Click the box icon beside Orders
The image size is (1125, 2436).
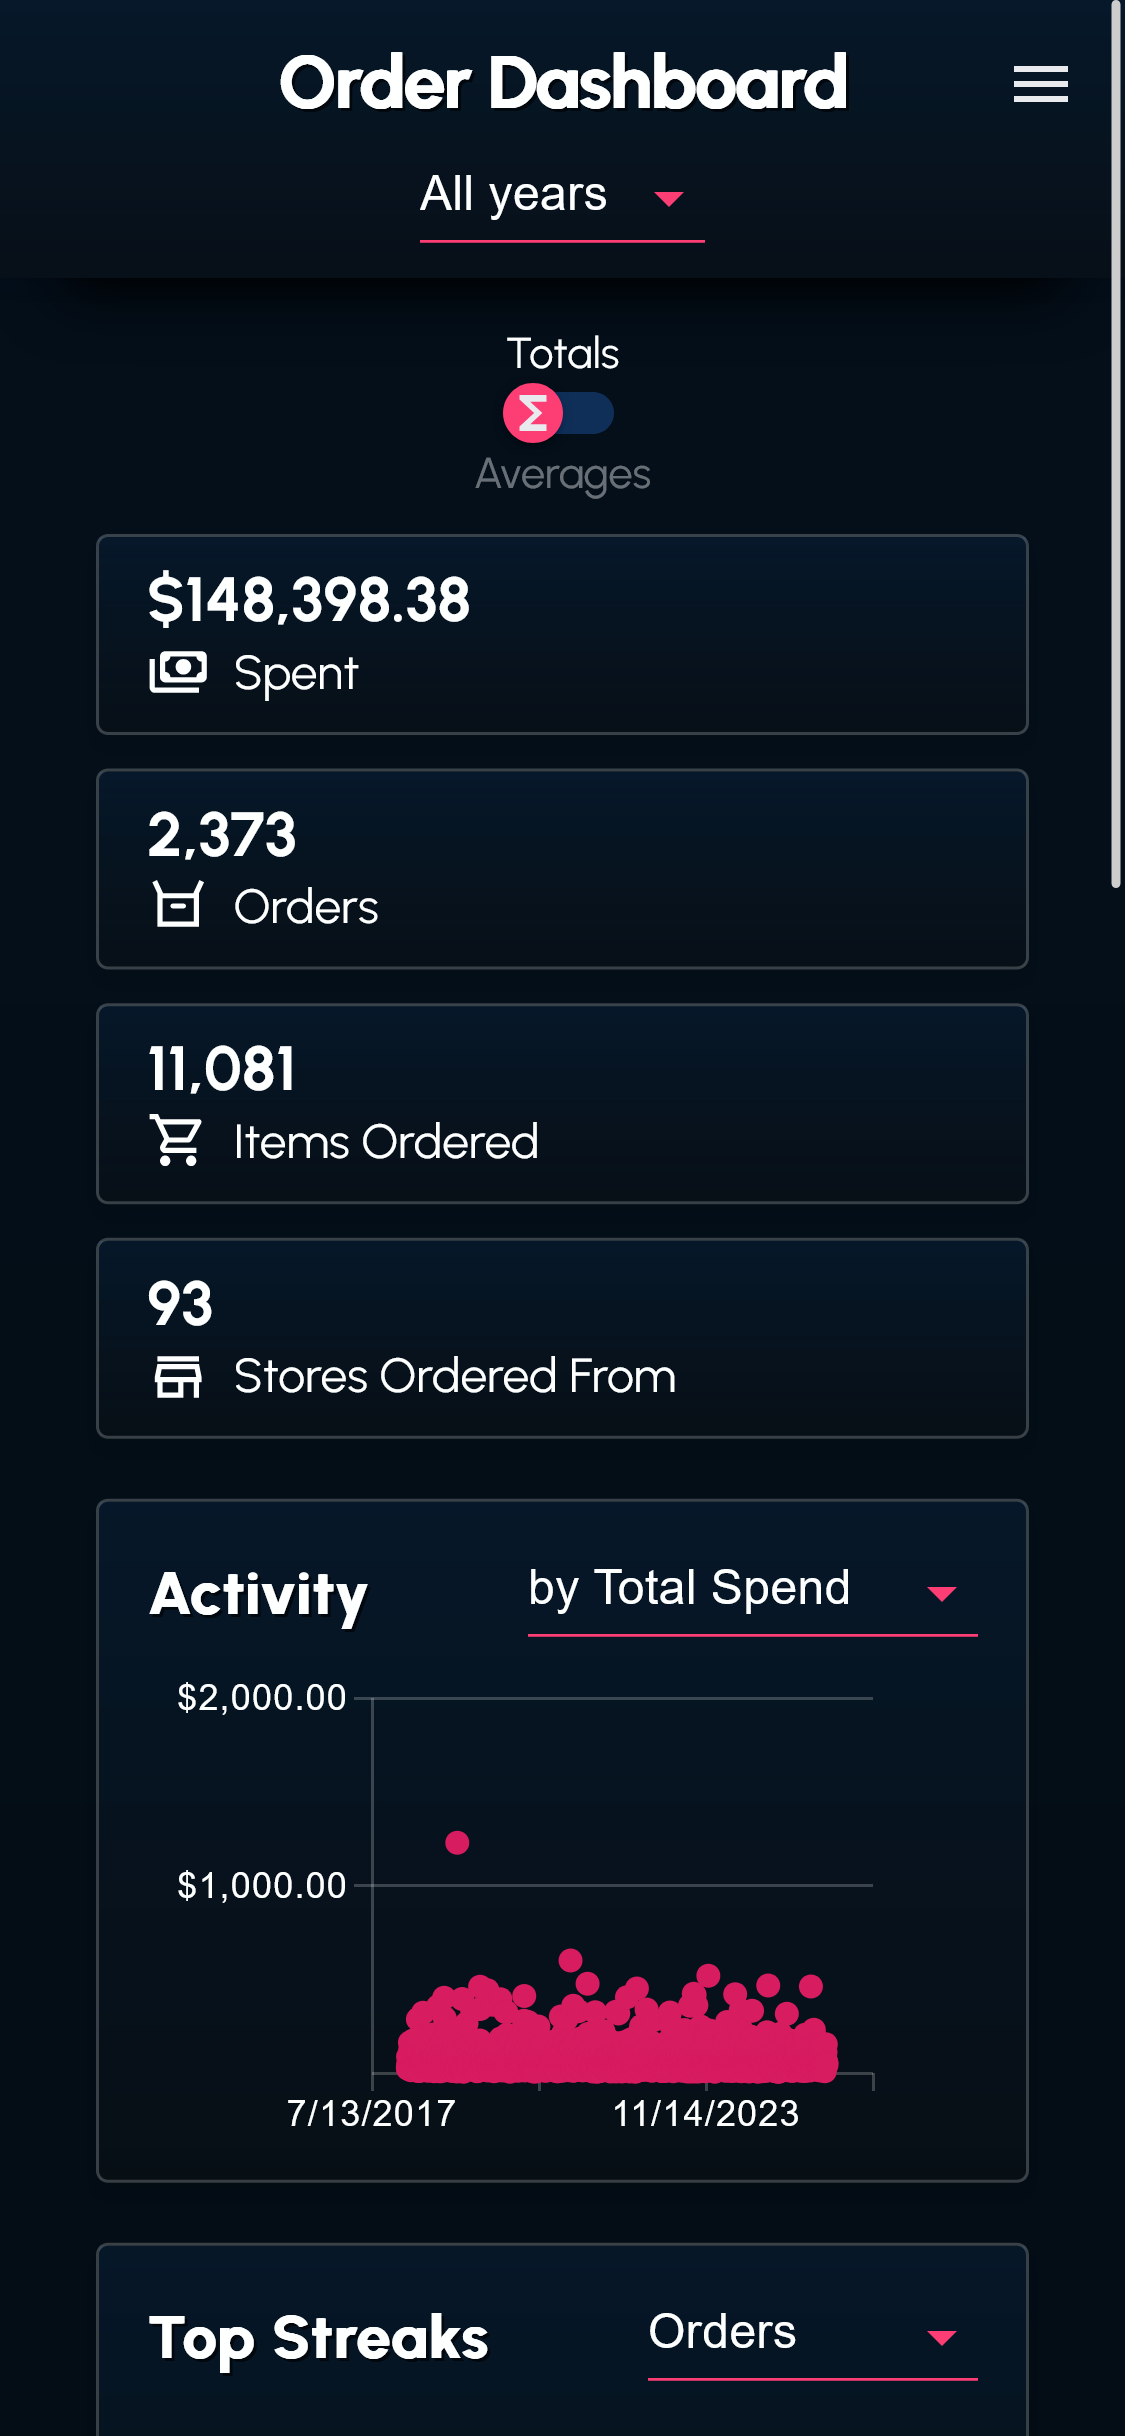(x=178, y=905)
